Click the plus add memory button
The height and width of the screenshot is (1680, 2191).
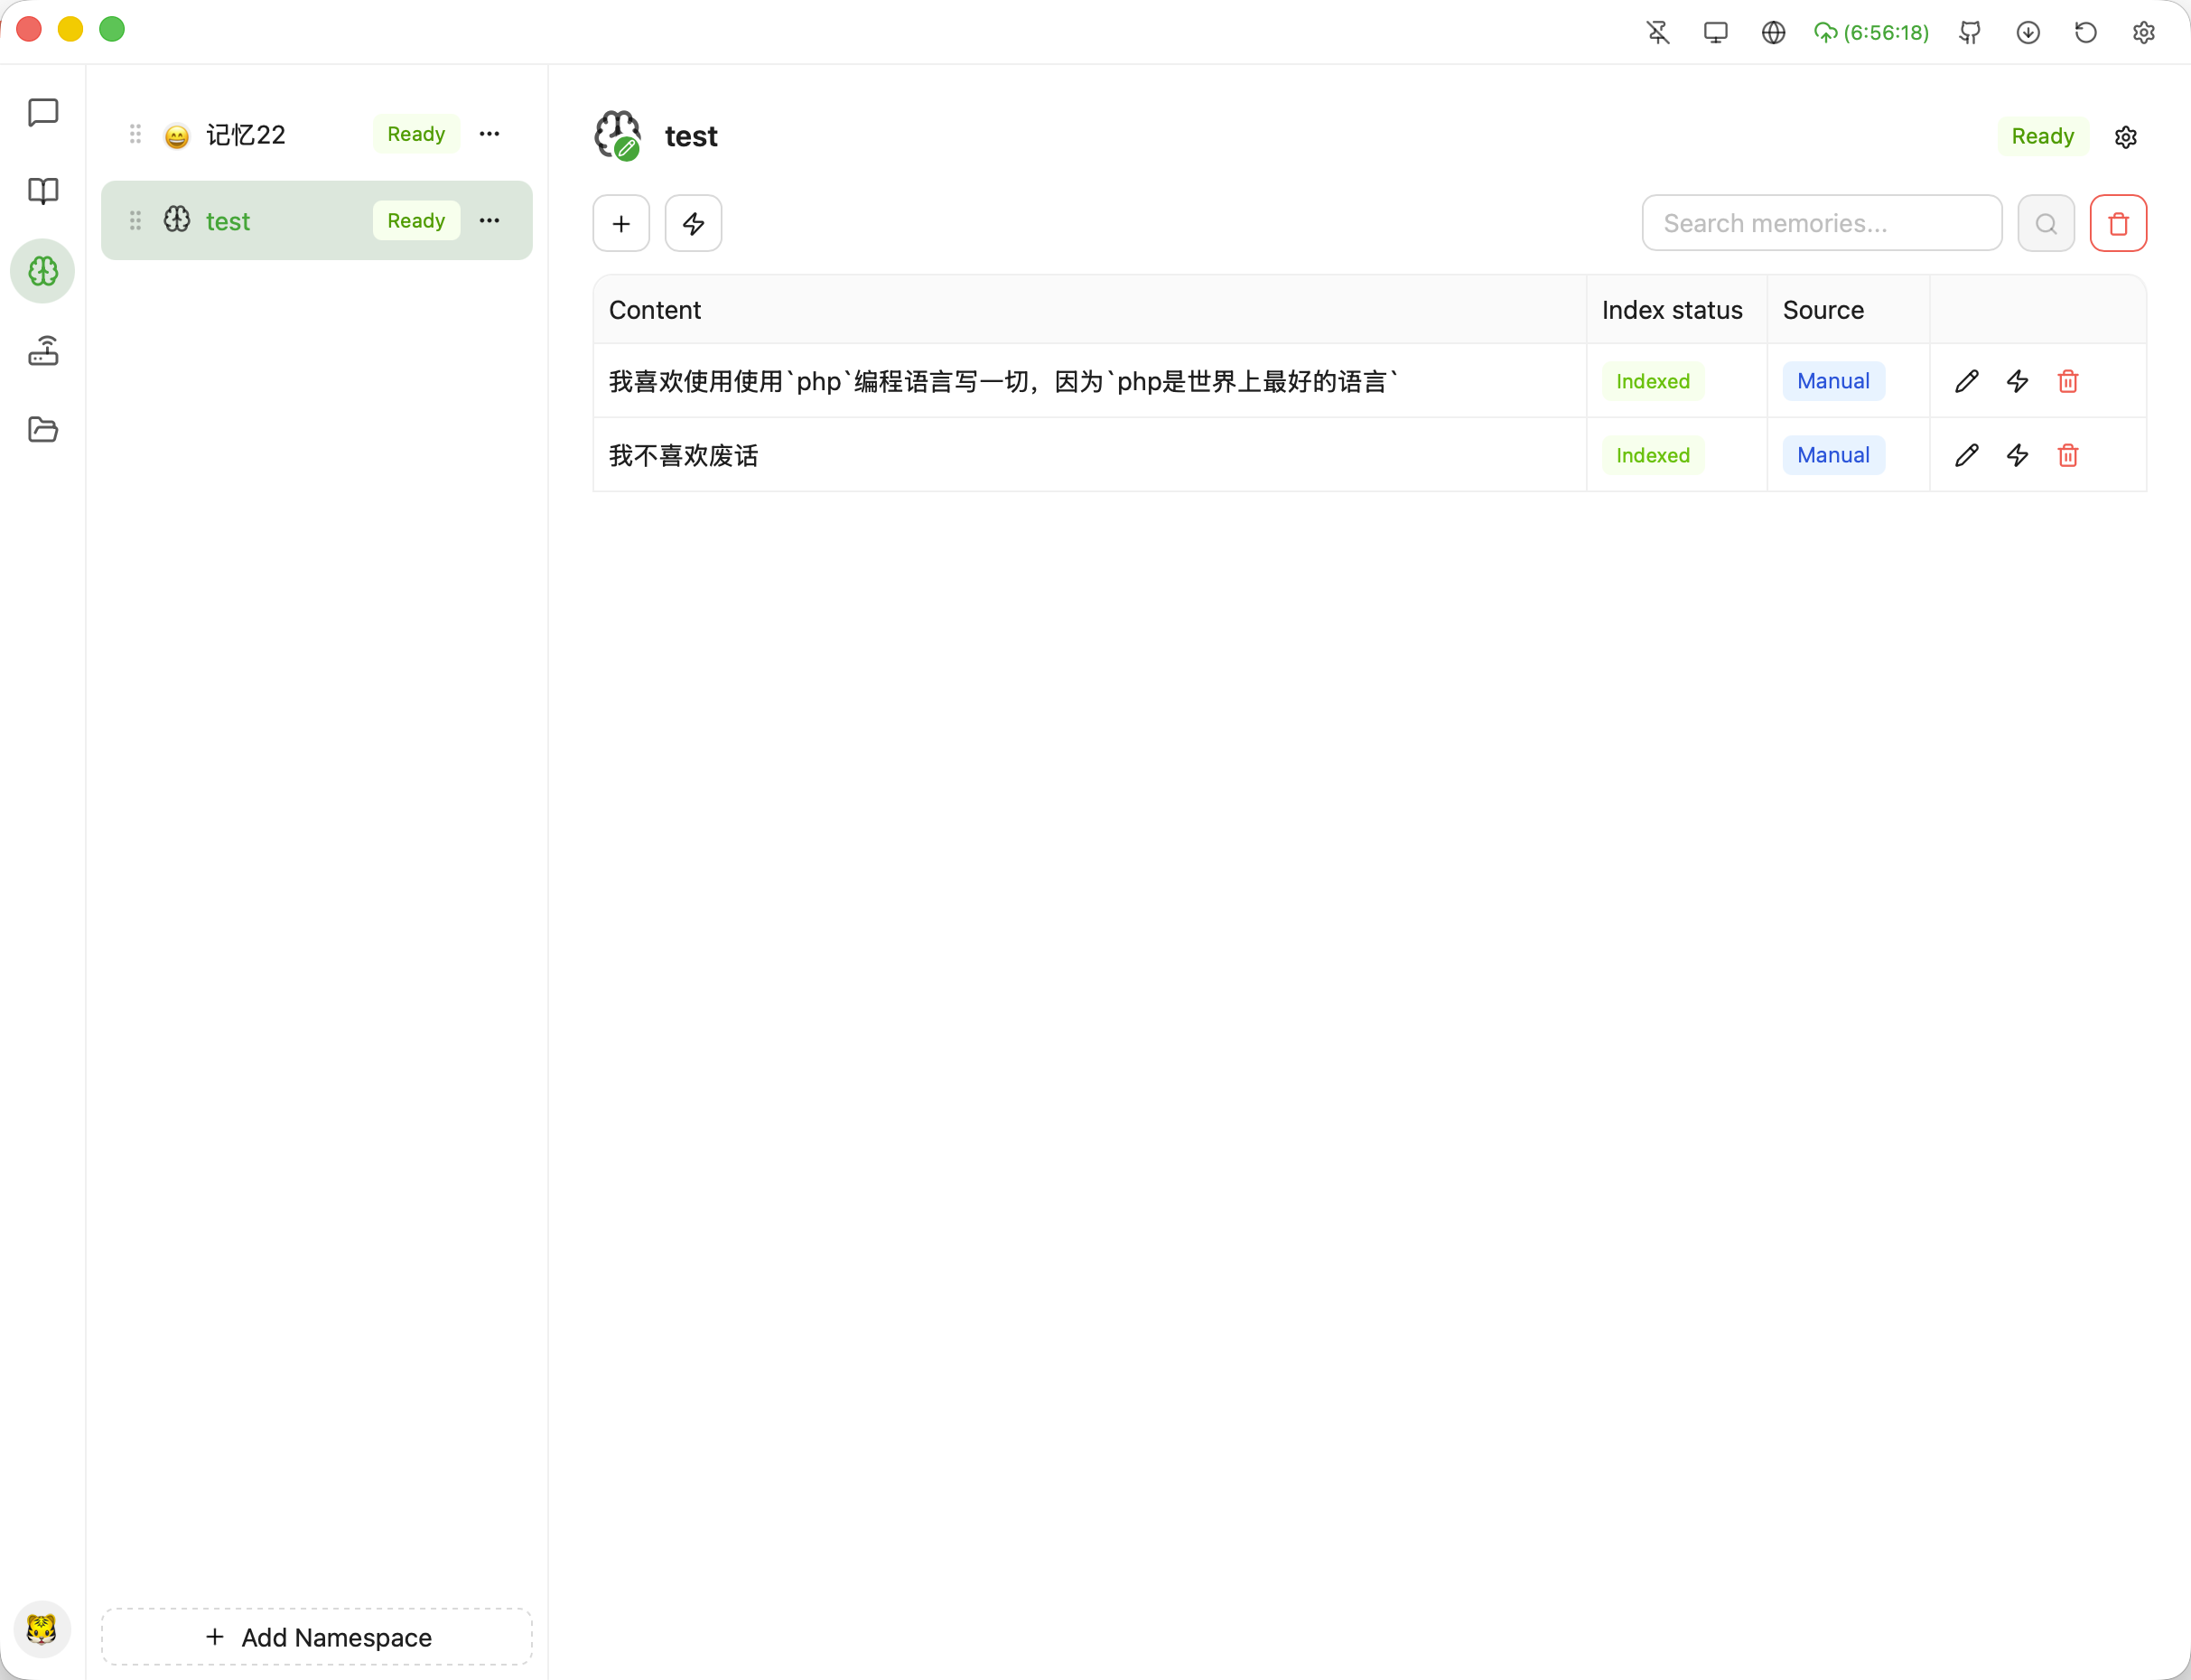tap(621, 224)
